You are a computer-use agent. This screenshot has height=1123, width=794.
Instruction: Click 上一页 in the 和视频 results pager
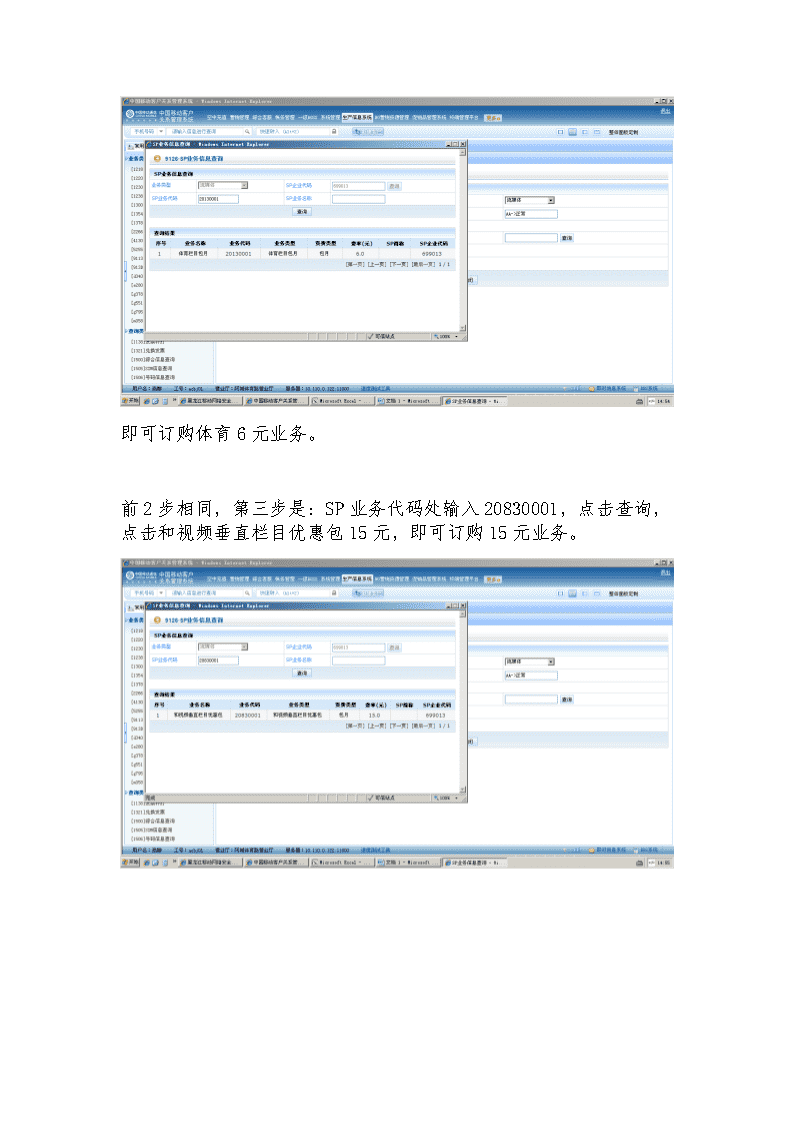(378, 726)
